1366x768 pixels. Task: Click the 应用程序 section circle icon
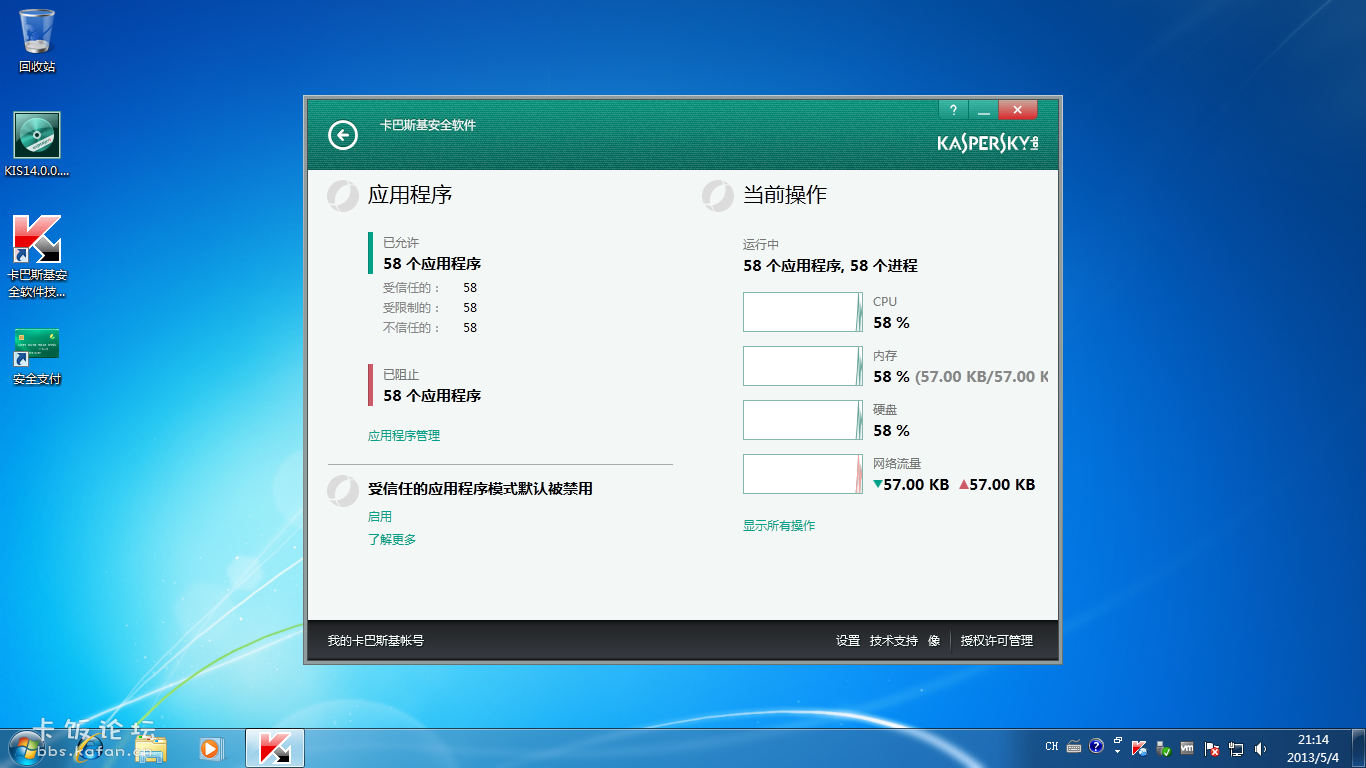(x=343, y=195)
